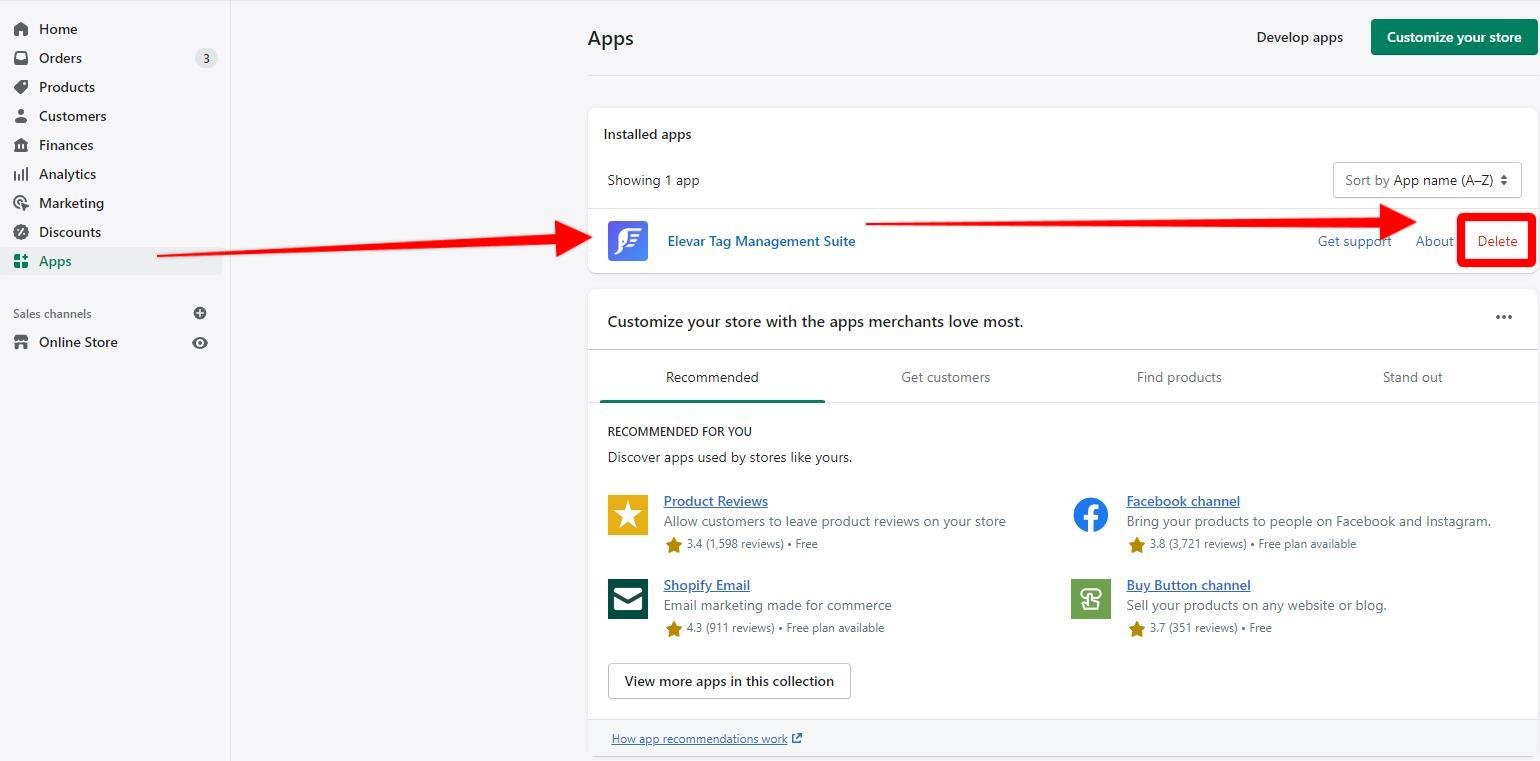
Task: Click the Product Reviews star app icon
Action: [x=628, y=515]
